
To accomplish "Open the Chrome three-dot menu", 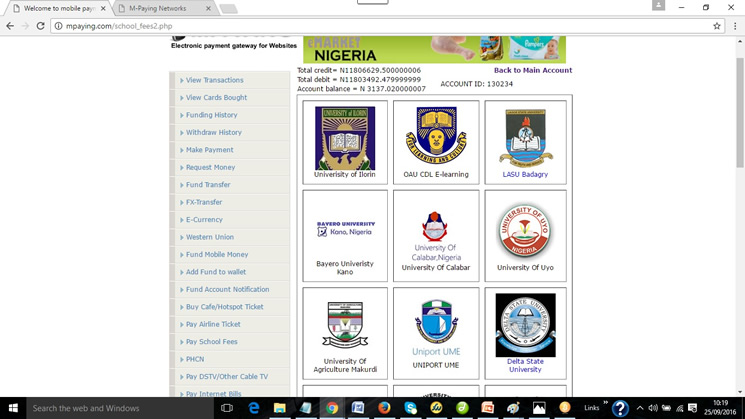I will tap(735, 26).
